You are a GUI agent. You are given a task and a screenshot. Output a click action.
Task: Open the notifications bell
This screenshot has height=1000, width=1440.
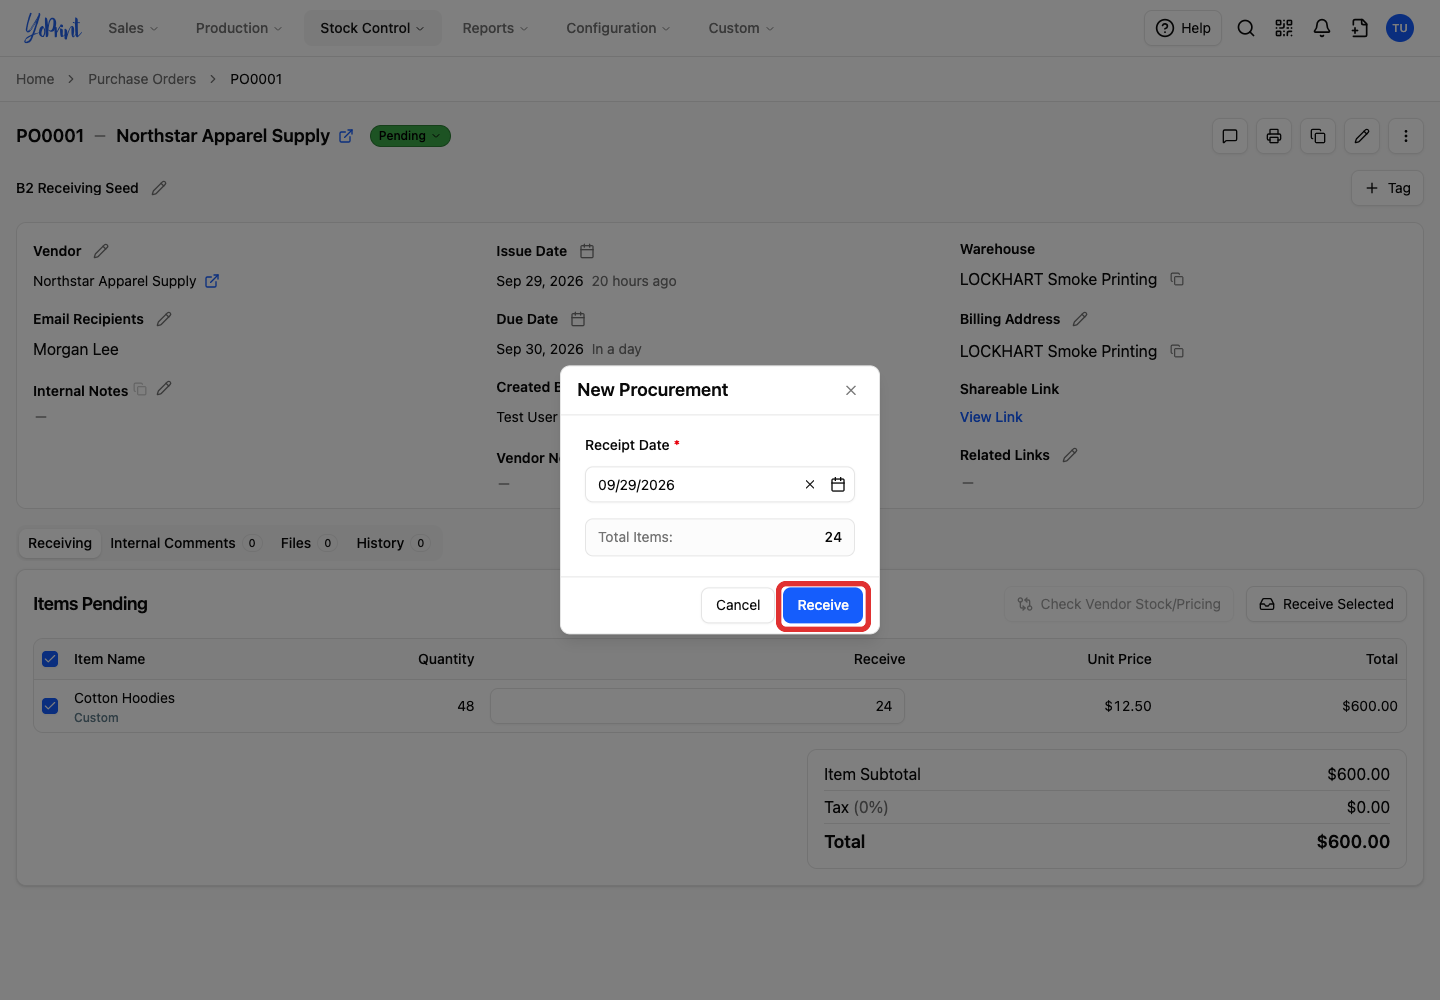coord(1322,28)
